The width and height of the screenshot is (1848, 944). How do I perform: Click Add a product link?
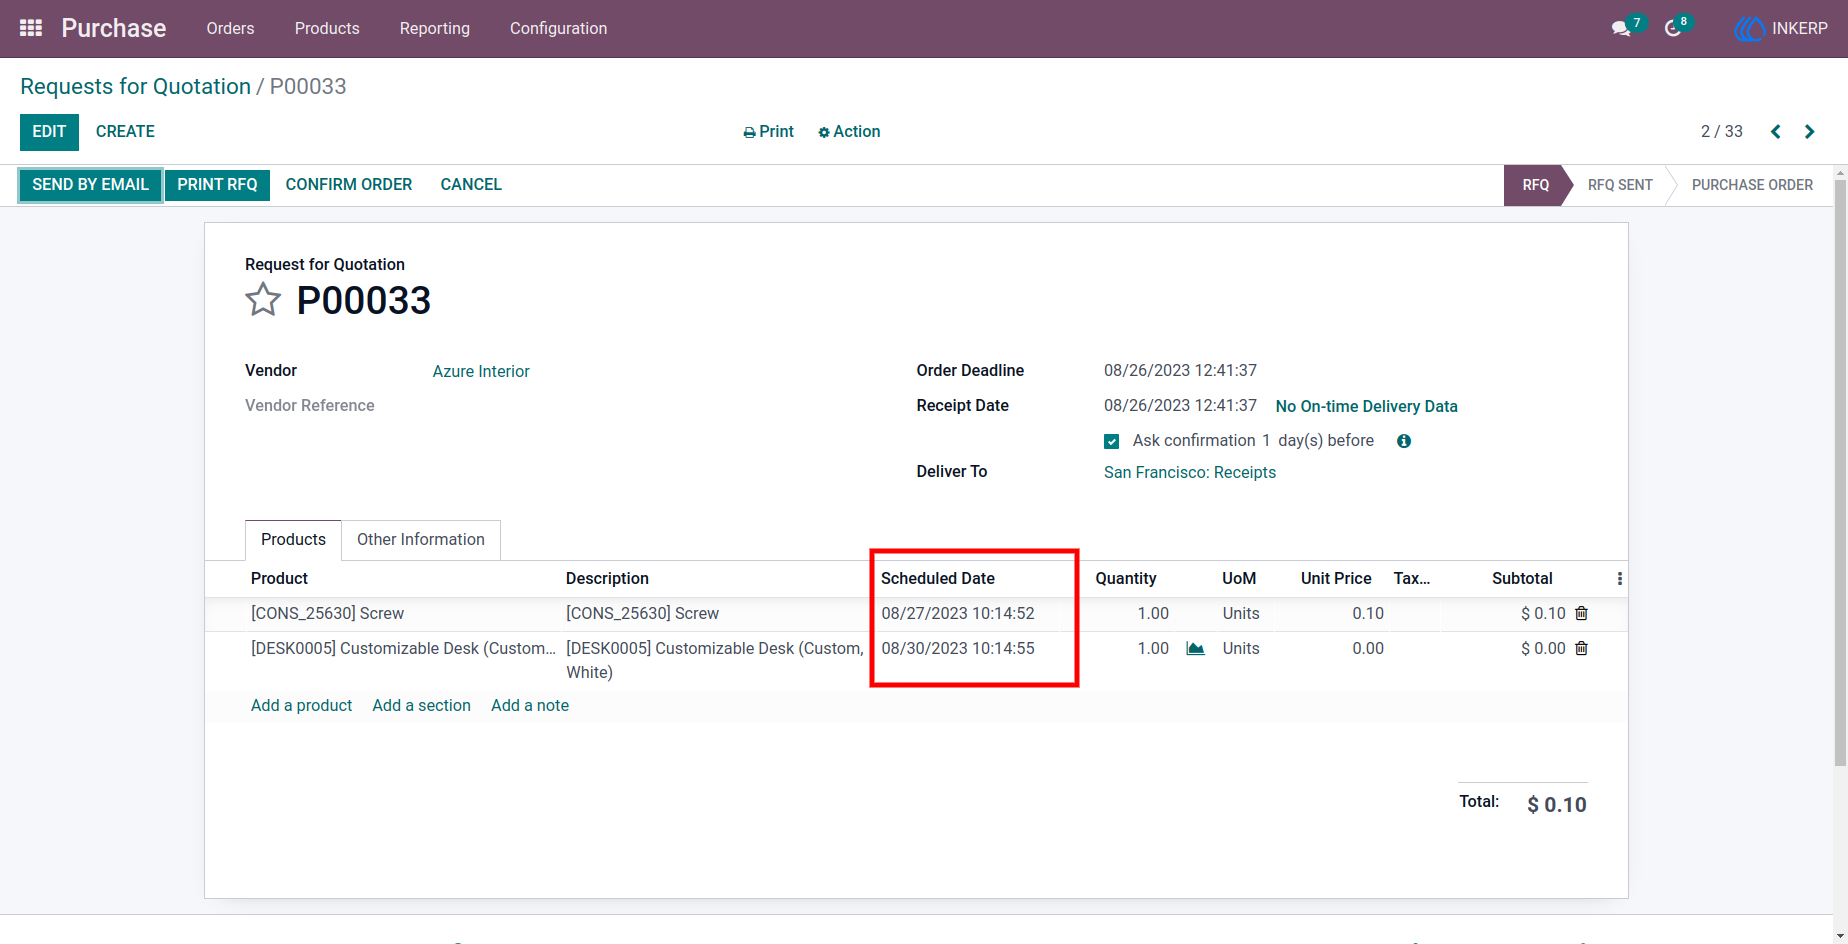pos(301,706)
